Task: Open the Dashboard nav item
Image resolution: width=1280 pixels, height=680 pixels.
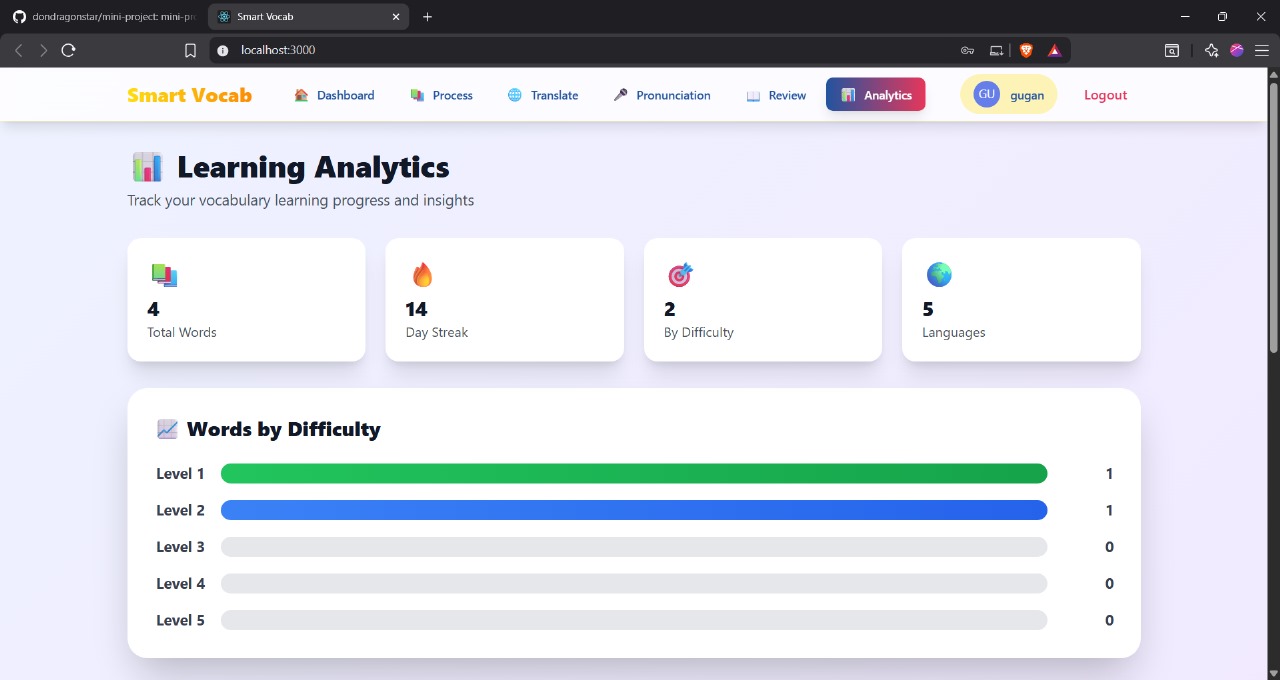Action: (x=334, y=95)
